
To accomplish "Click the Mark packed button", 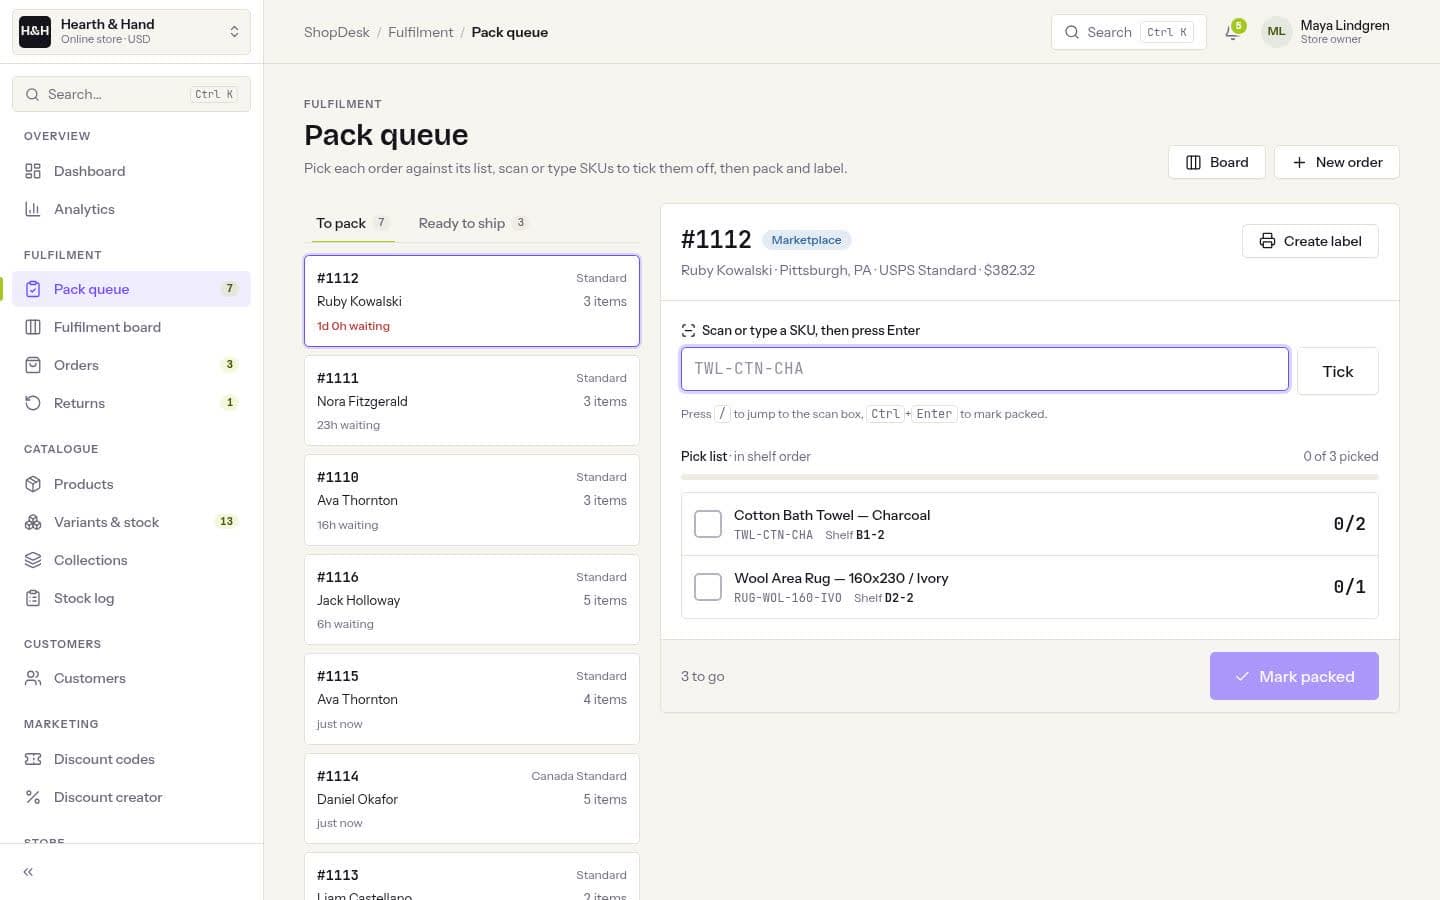I will click(1294, 676).
